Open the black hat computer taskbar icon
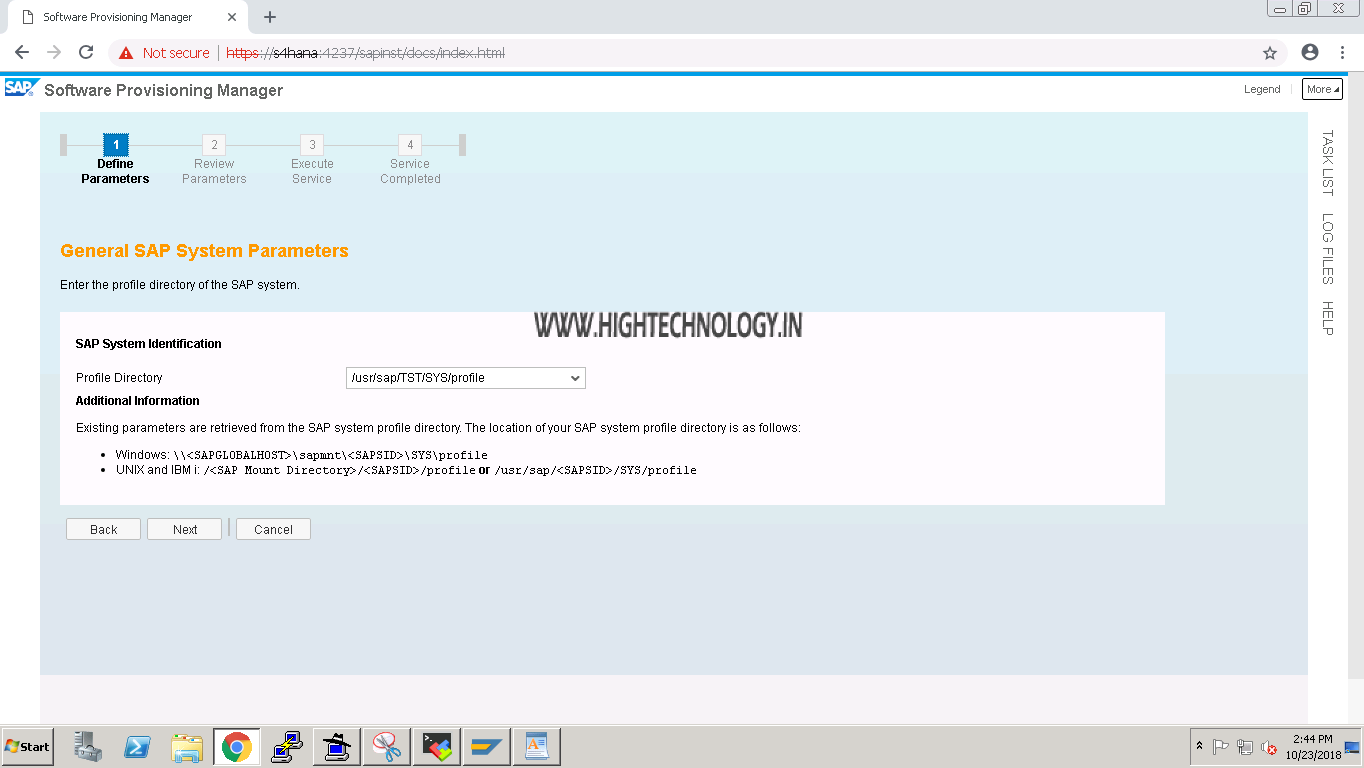The width and height of the screenshot is (1364, 768). click(337, 747)
